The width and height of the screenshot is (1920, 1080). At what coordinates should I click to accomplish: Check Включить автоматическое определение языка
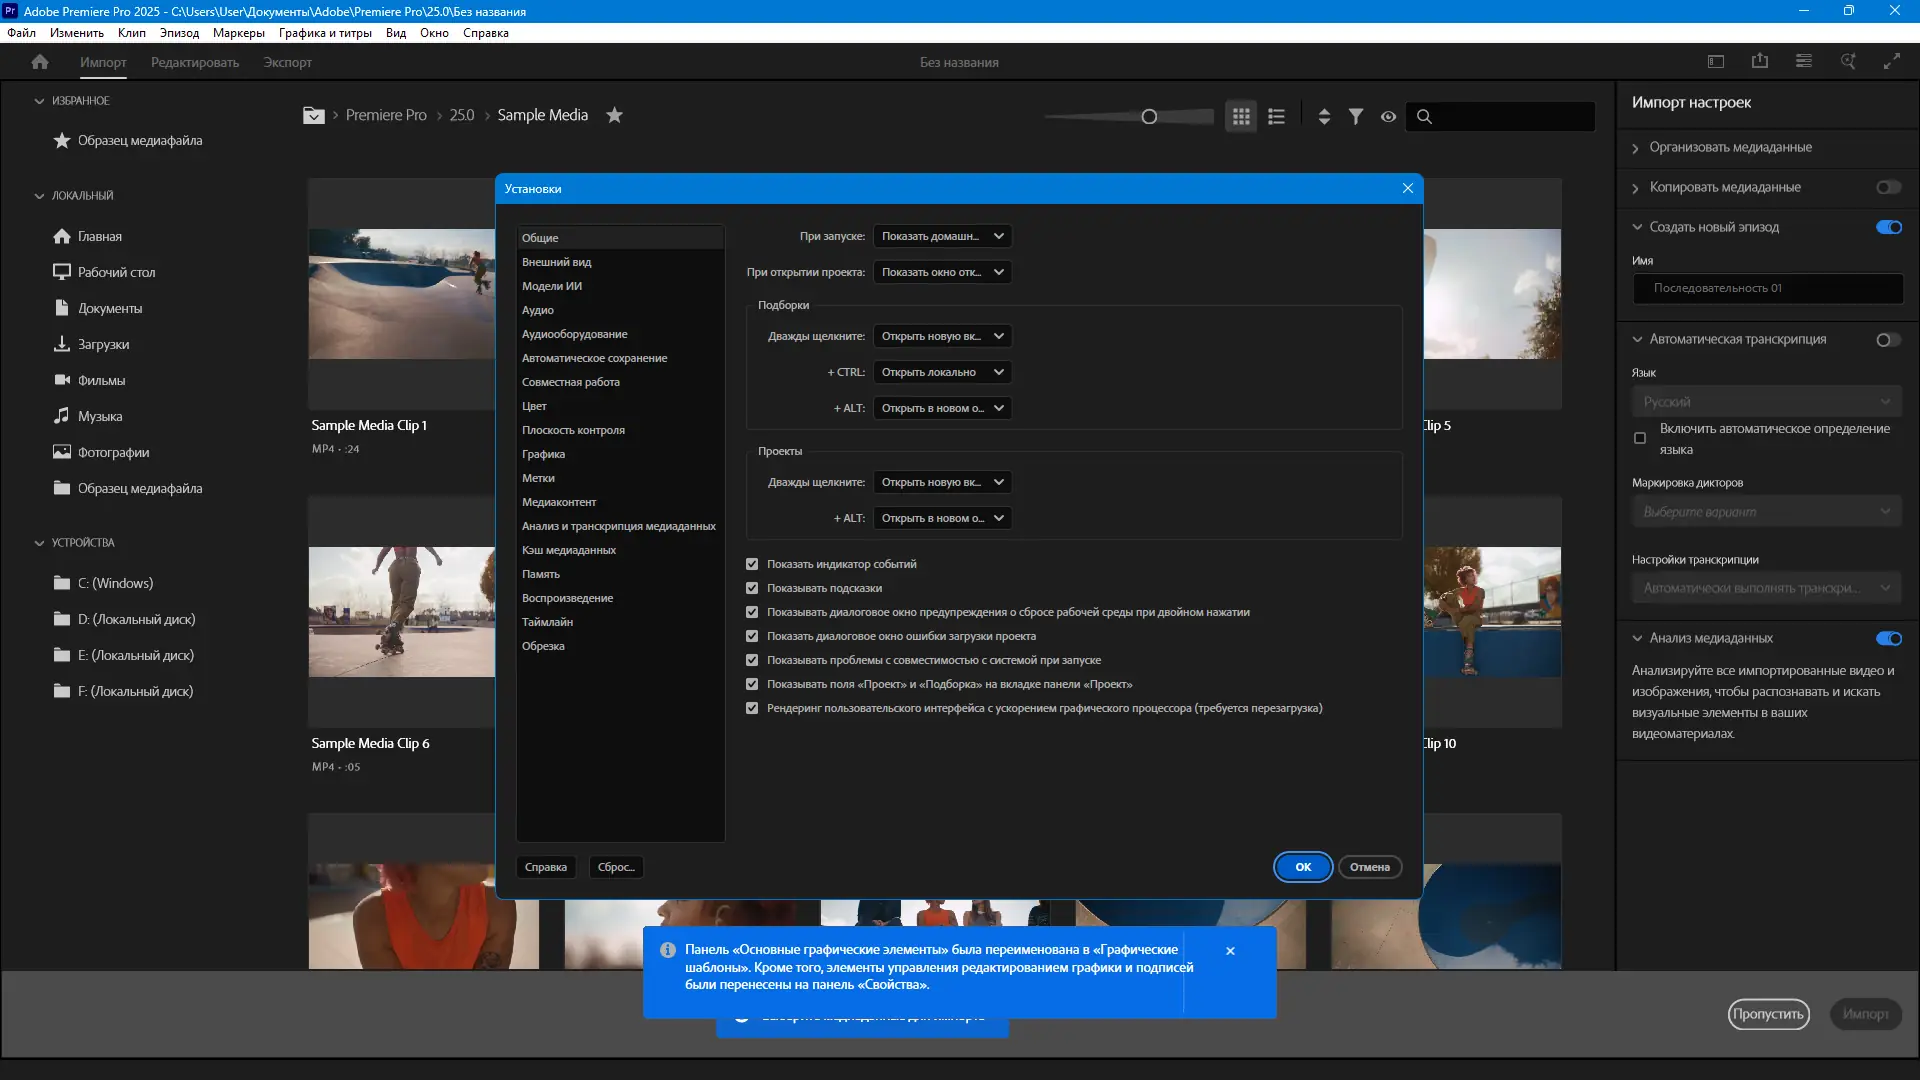tap(1640, 438)
